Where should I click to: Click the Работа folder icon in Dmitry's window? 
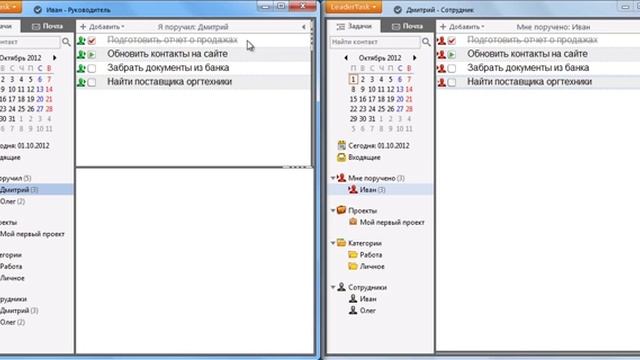353,254
